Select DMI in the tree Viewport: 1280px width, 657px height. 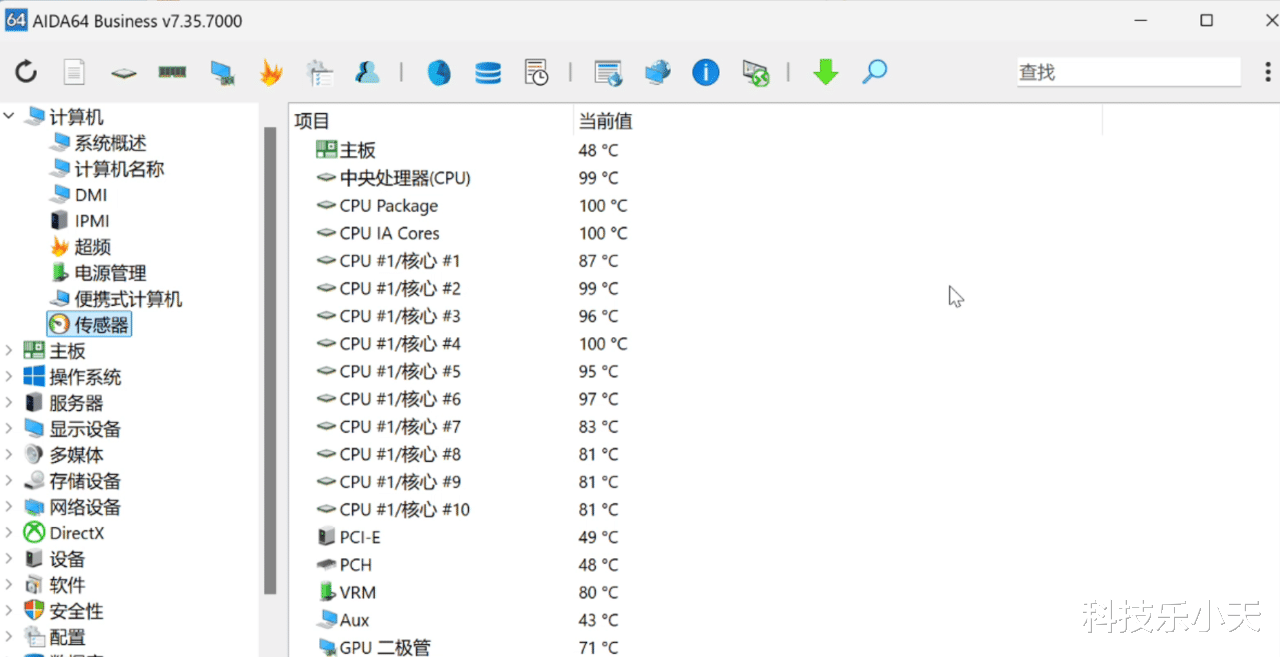tap(91, 195)
